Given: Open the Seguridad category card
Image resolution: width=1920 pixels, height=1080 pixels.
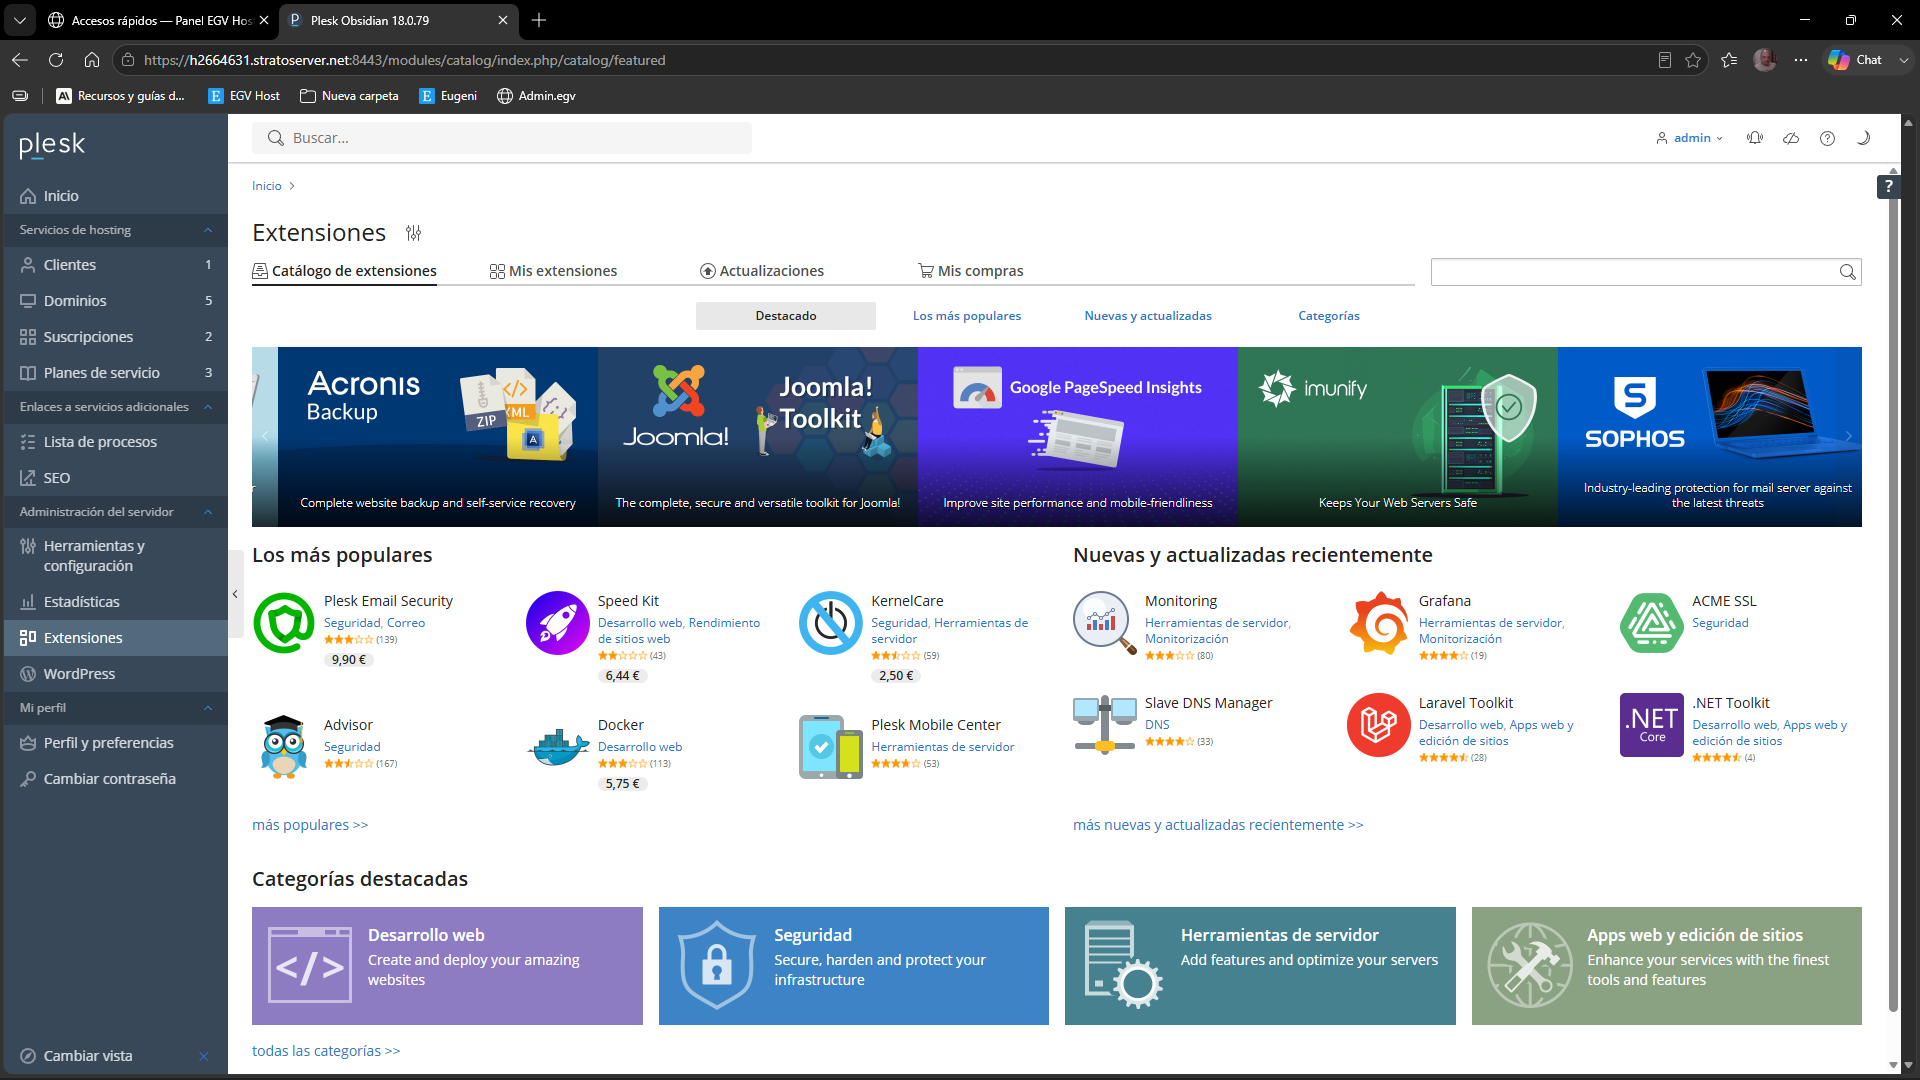Looking at the screenshot, I should 854,966.
